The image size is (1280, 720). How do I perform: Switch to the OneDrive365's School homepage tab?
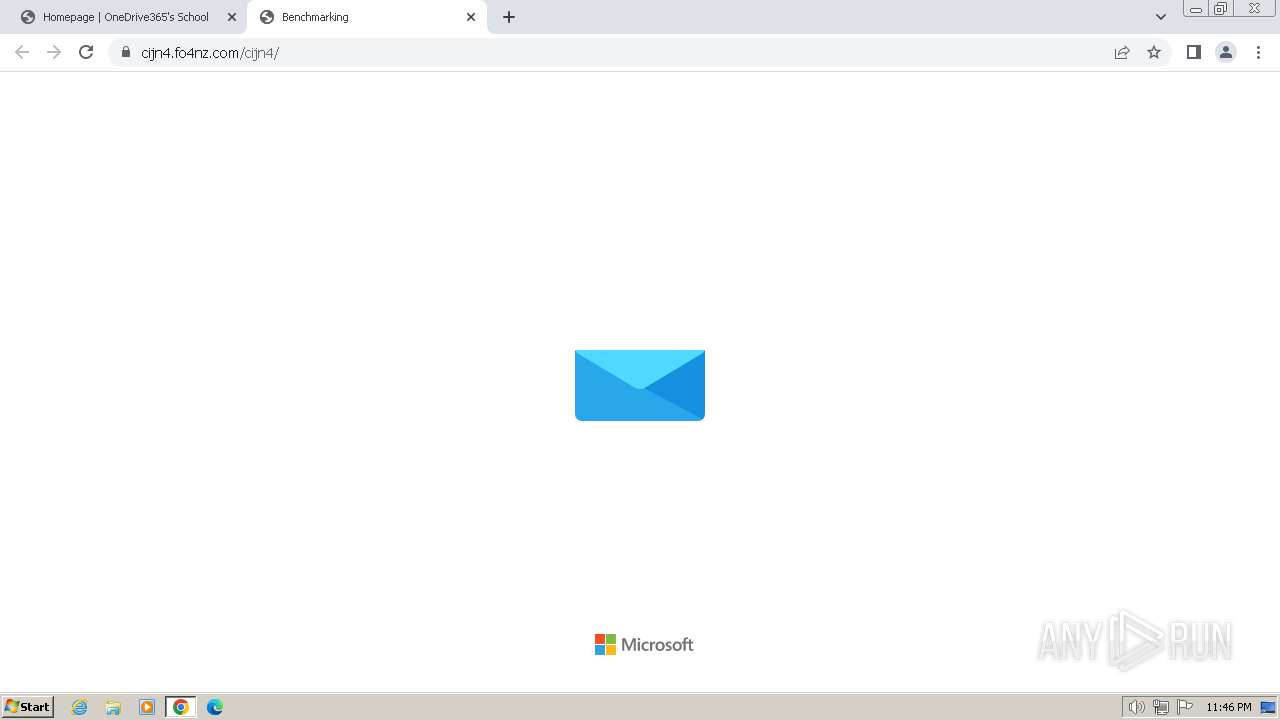125,17
